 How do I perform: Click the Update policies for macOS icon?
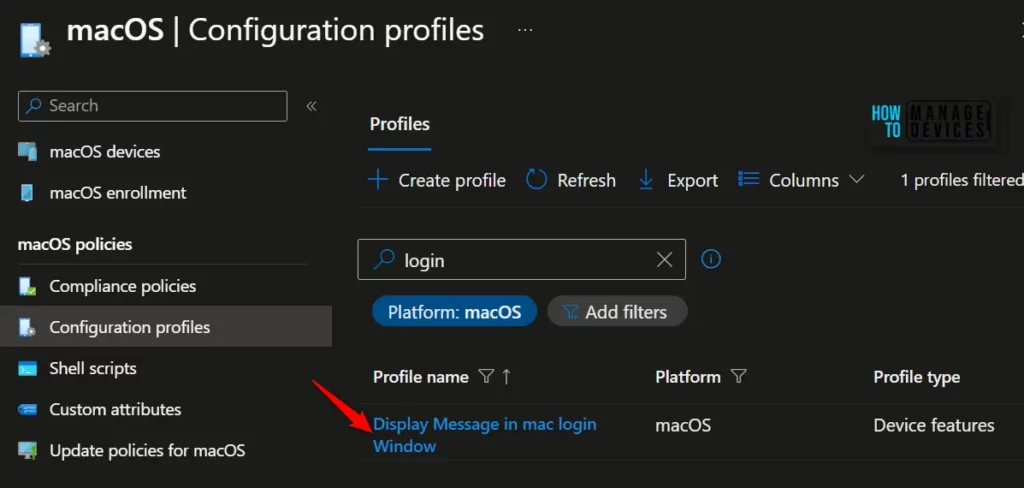[27, 450]
